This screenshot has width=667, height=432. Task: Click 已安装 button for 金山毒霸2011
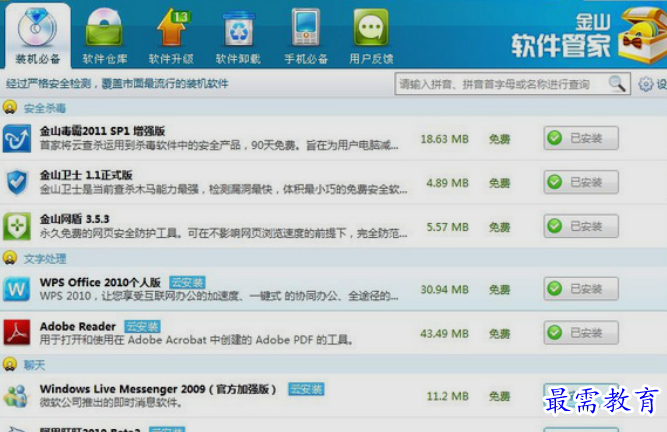581,138
